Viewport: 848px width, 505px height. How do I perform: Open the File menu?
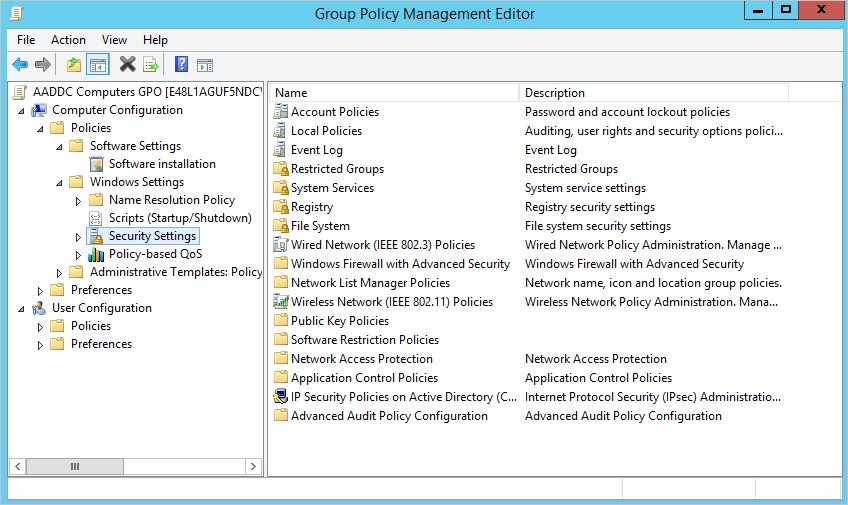[x=26, y=40]
